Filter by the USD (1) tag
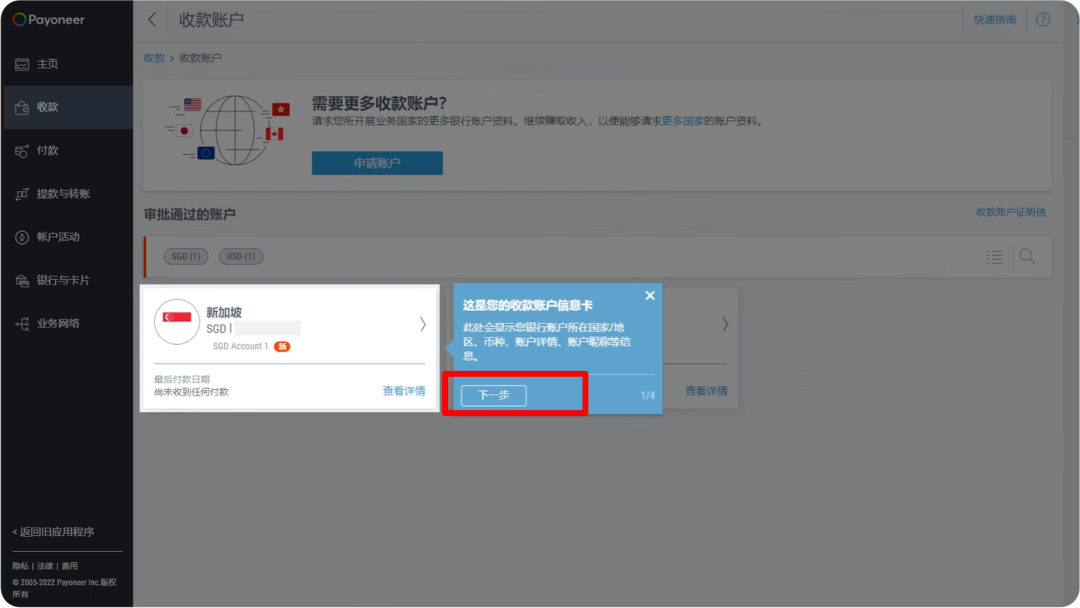 (x=241, y=256)
